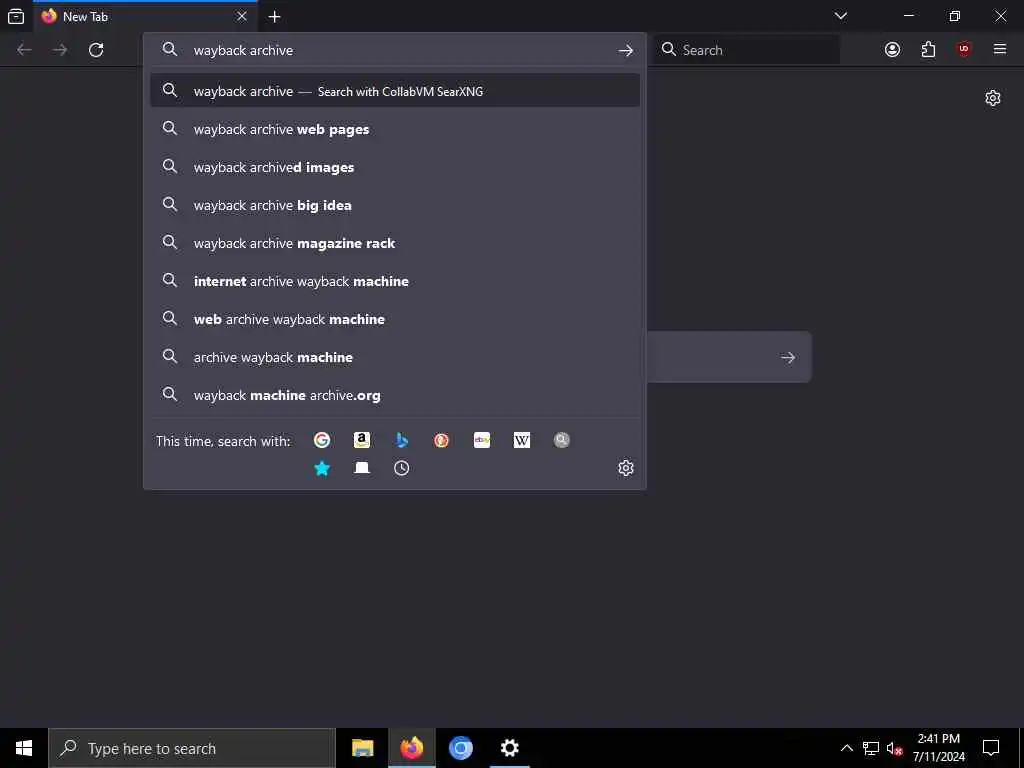
Task: Pick suggestion "wayback archive big idea"
Action: point(395,205)
